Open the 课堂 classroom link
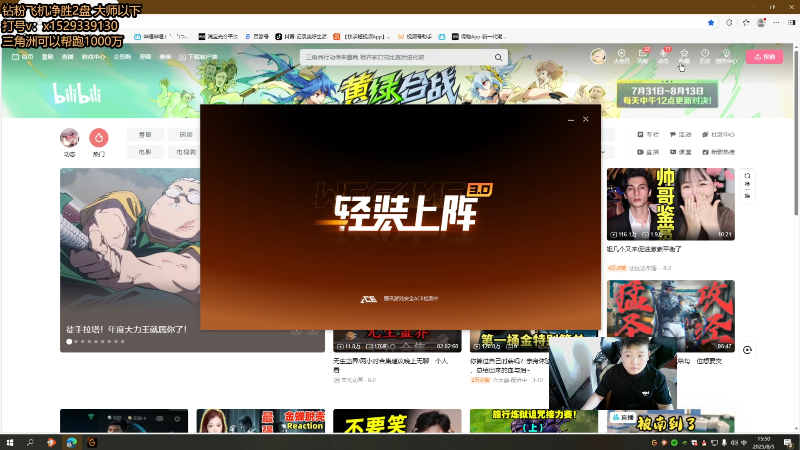This screenshot has height=450, width=800. pyautogui.click(x=681, y=152)
